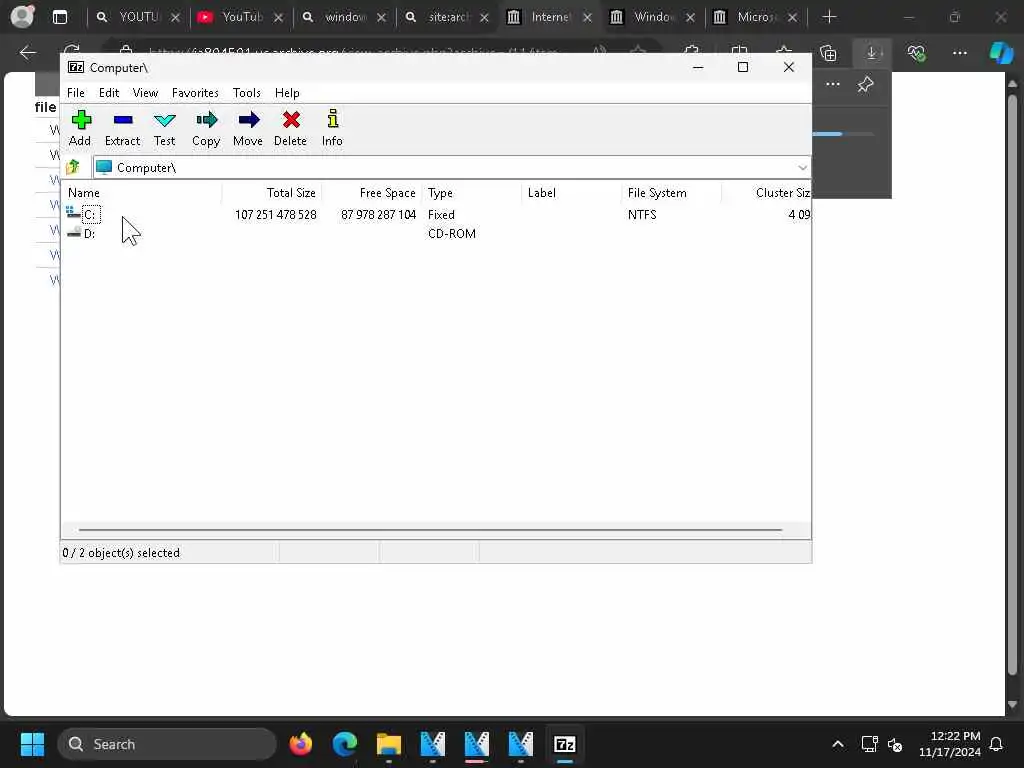Select the Move toolbar icon
Image resolution: width=1024 pixels, height=768 pixels.
point(248,128)
